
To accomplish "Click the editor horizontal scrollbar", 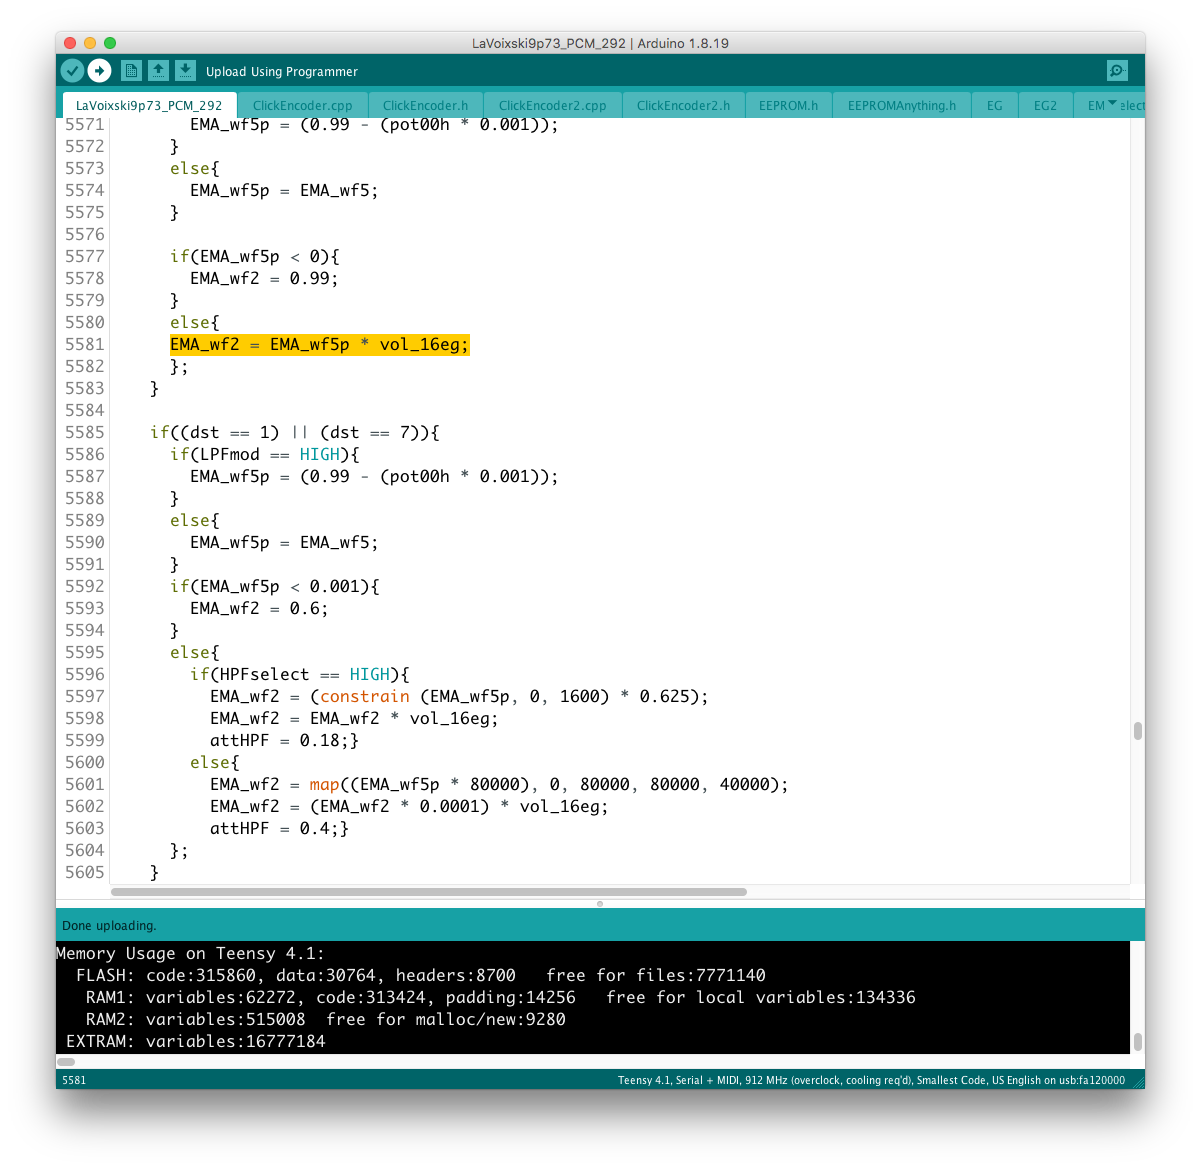I will click(x=428, y=891).
